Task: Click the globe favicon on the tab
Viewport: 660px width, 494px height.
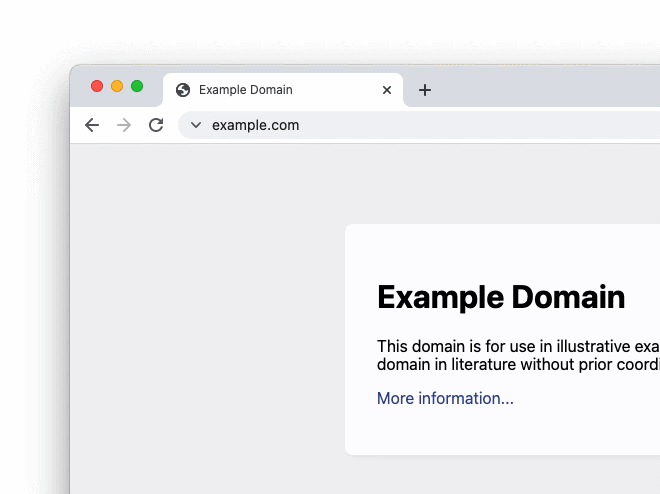Action: click(x=183, y=90)
